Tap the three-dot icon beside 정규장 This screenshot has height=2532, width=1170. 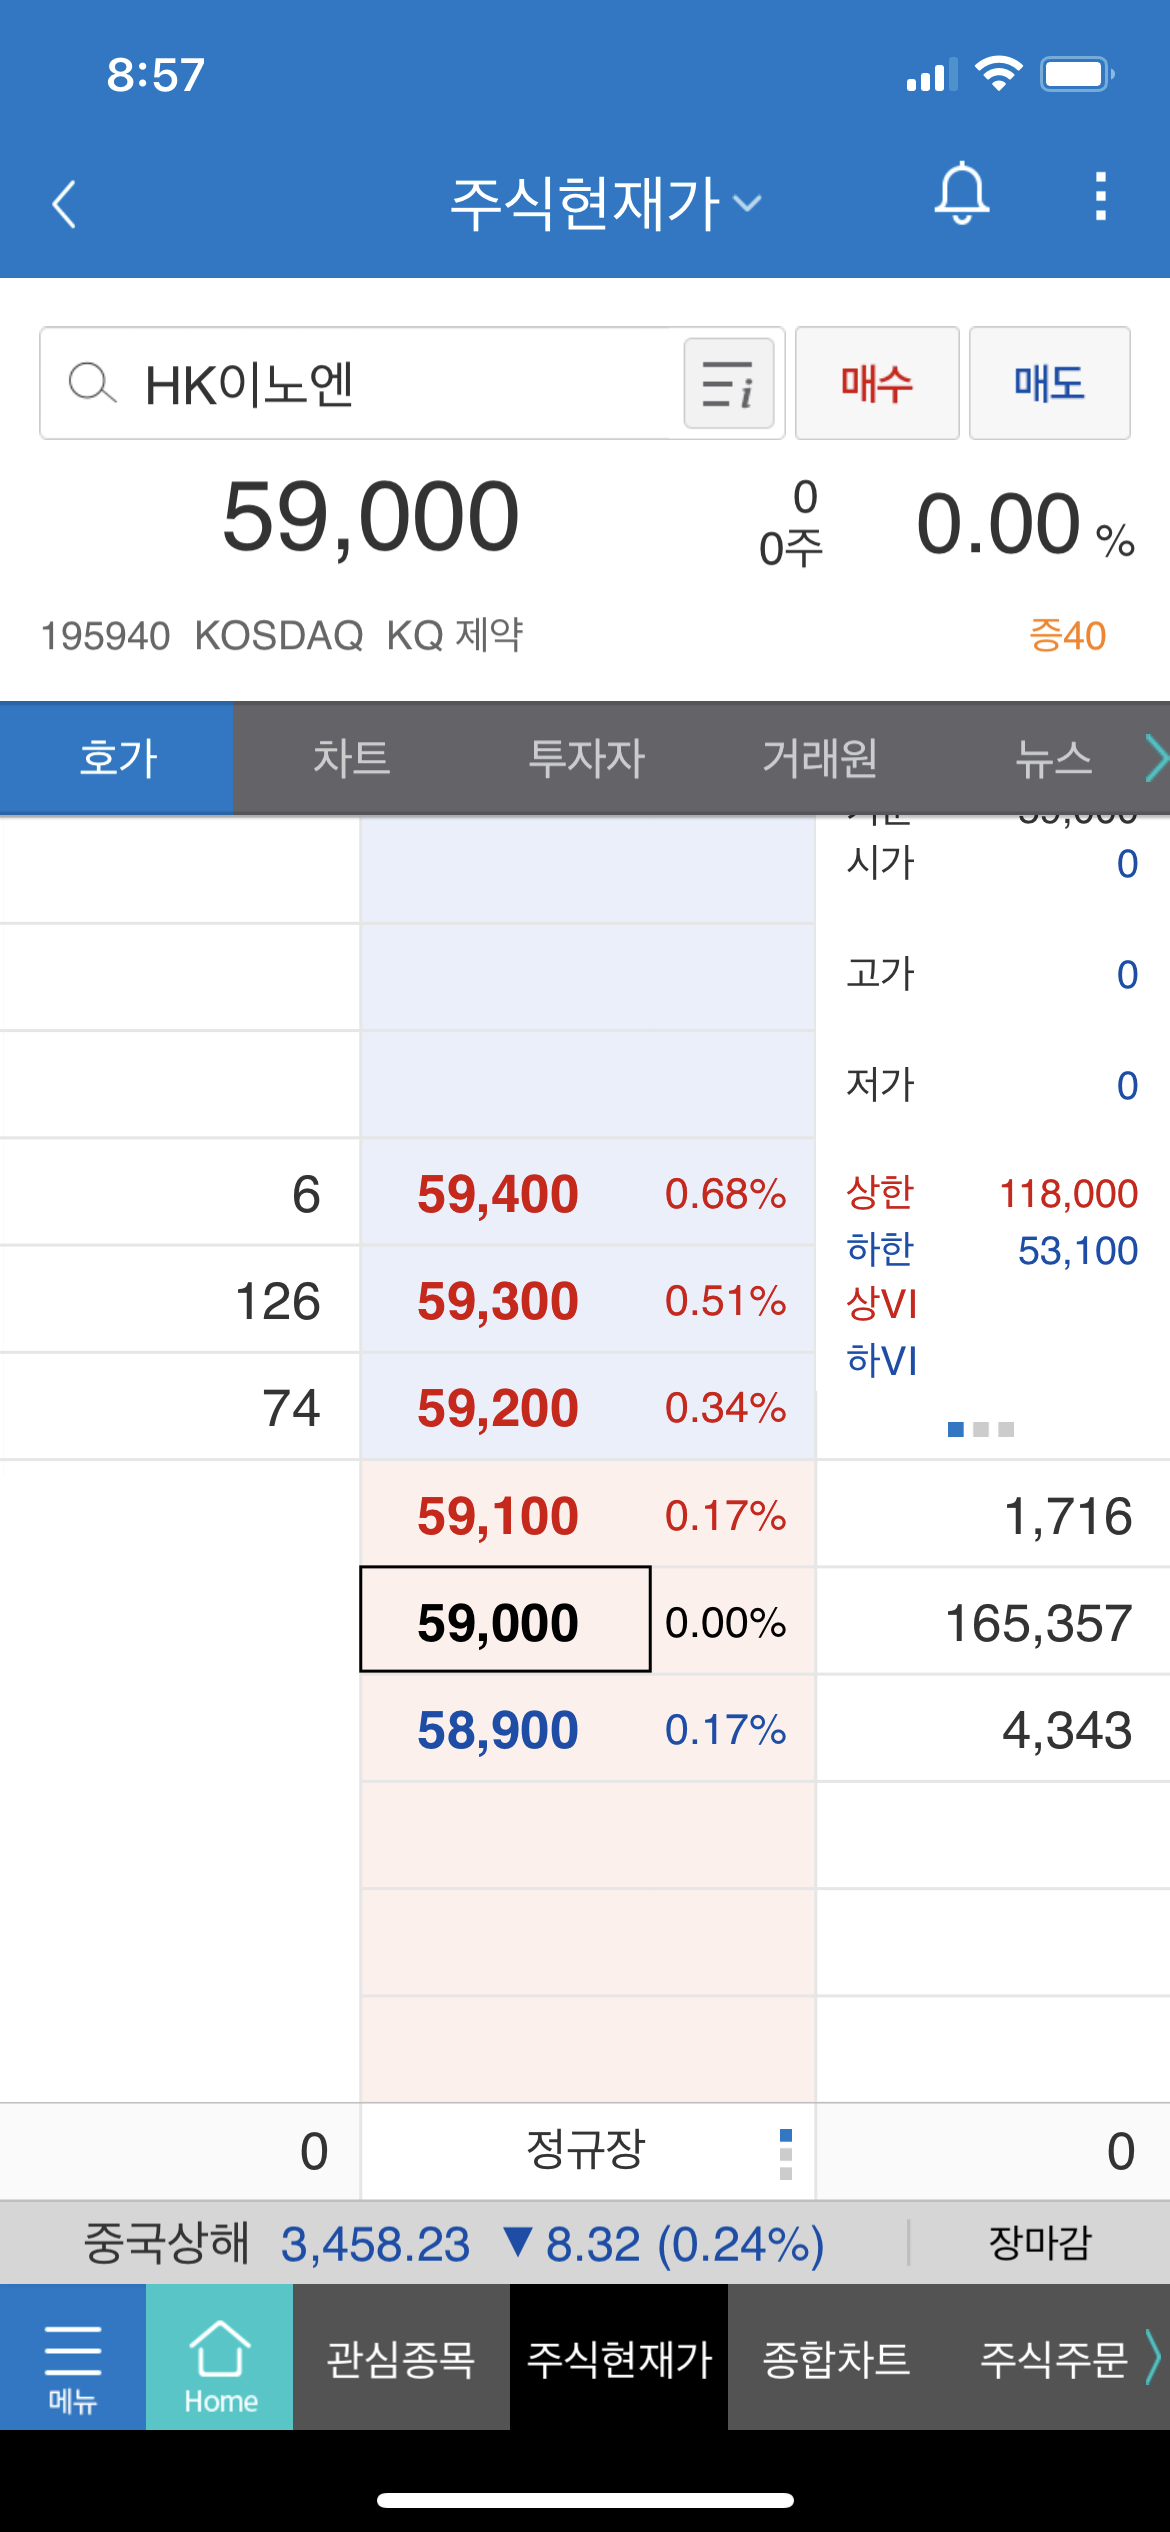(x=786, y=2154)
